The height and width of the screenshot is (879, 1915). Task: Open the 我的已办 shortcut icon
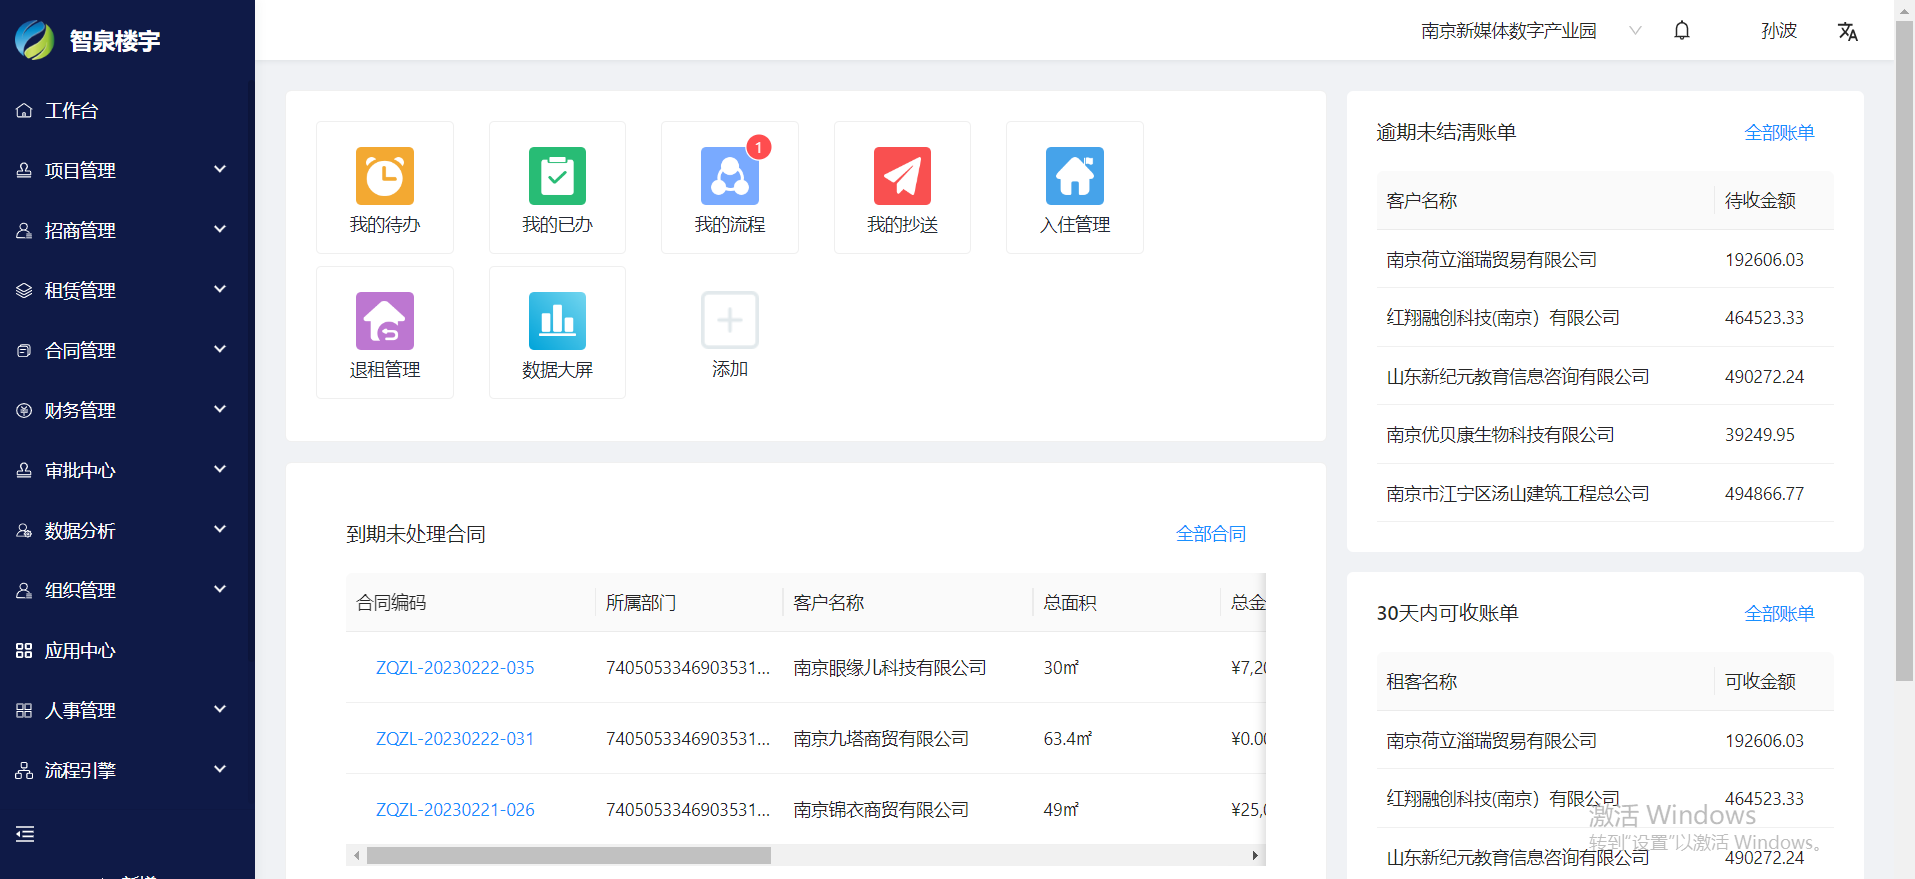tap(557, 176)
